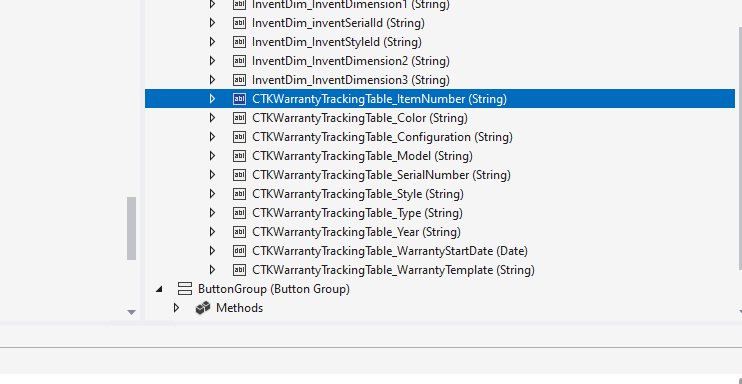This screenshot has height=384, width=742.
Task: Click string icon of CTKWarrantyTrackingTable_Color
Action: (x=239, y=117)
